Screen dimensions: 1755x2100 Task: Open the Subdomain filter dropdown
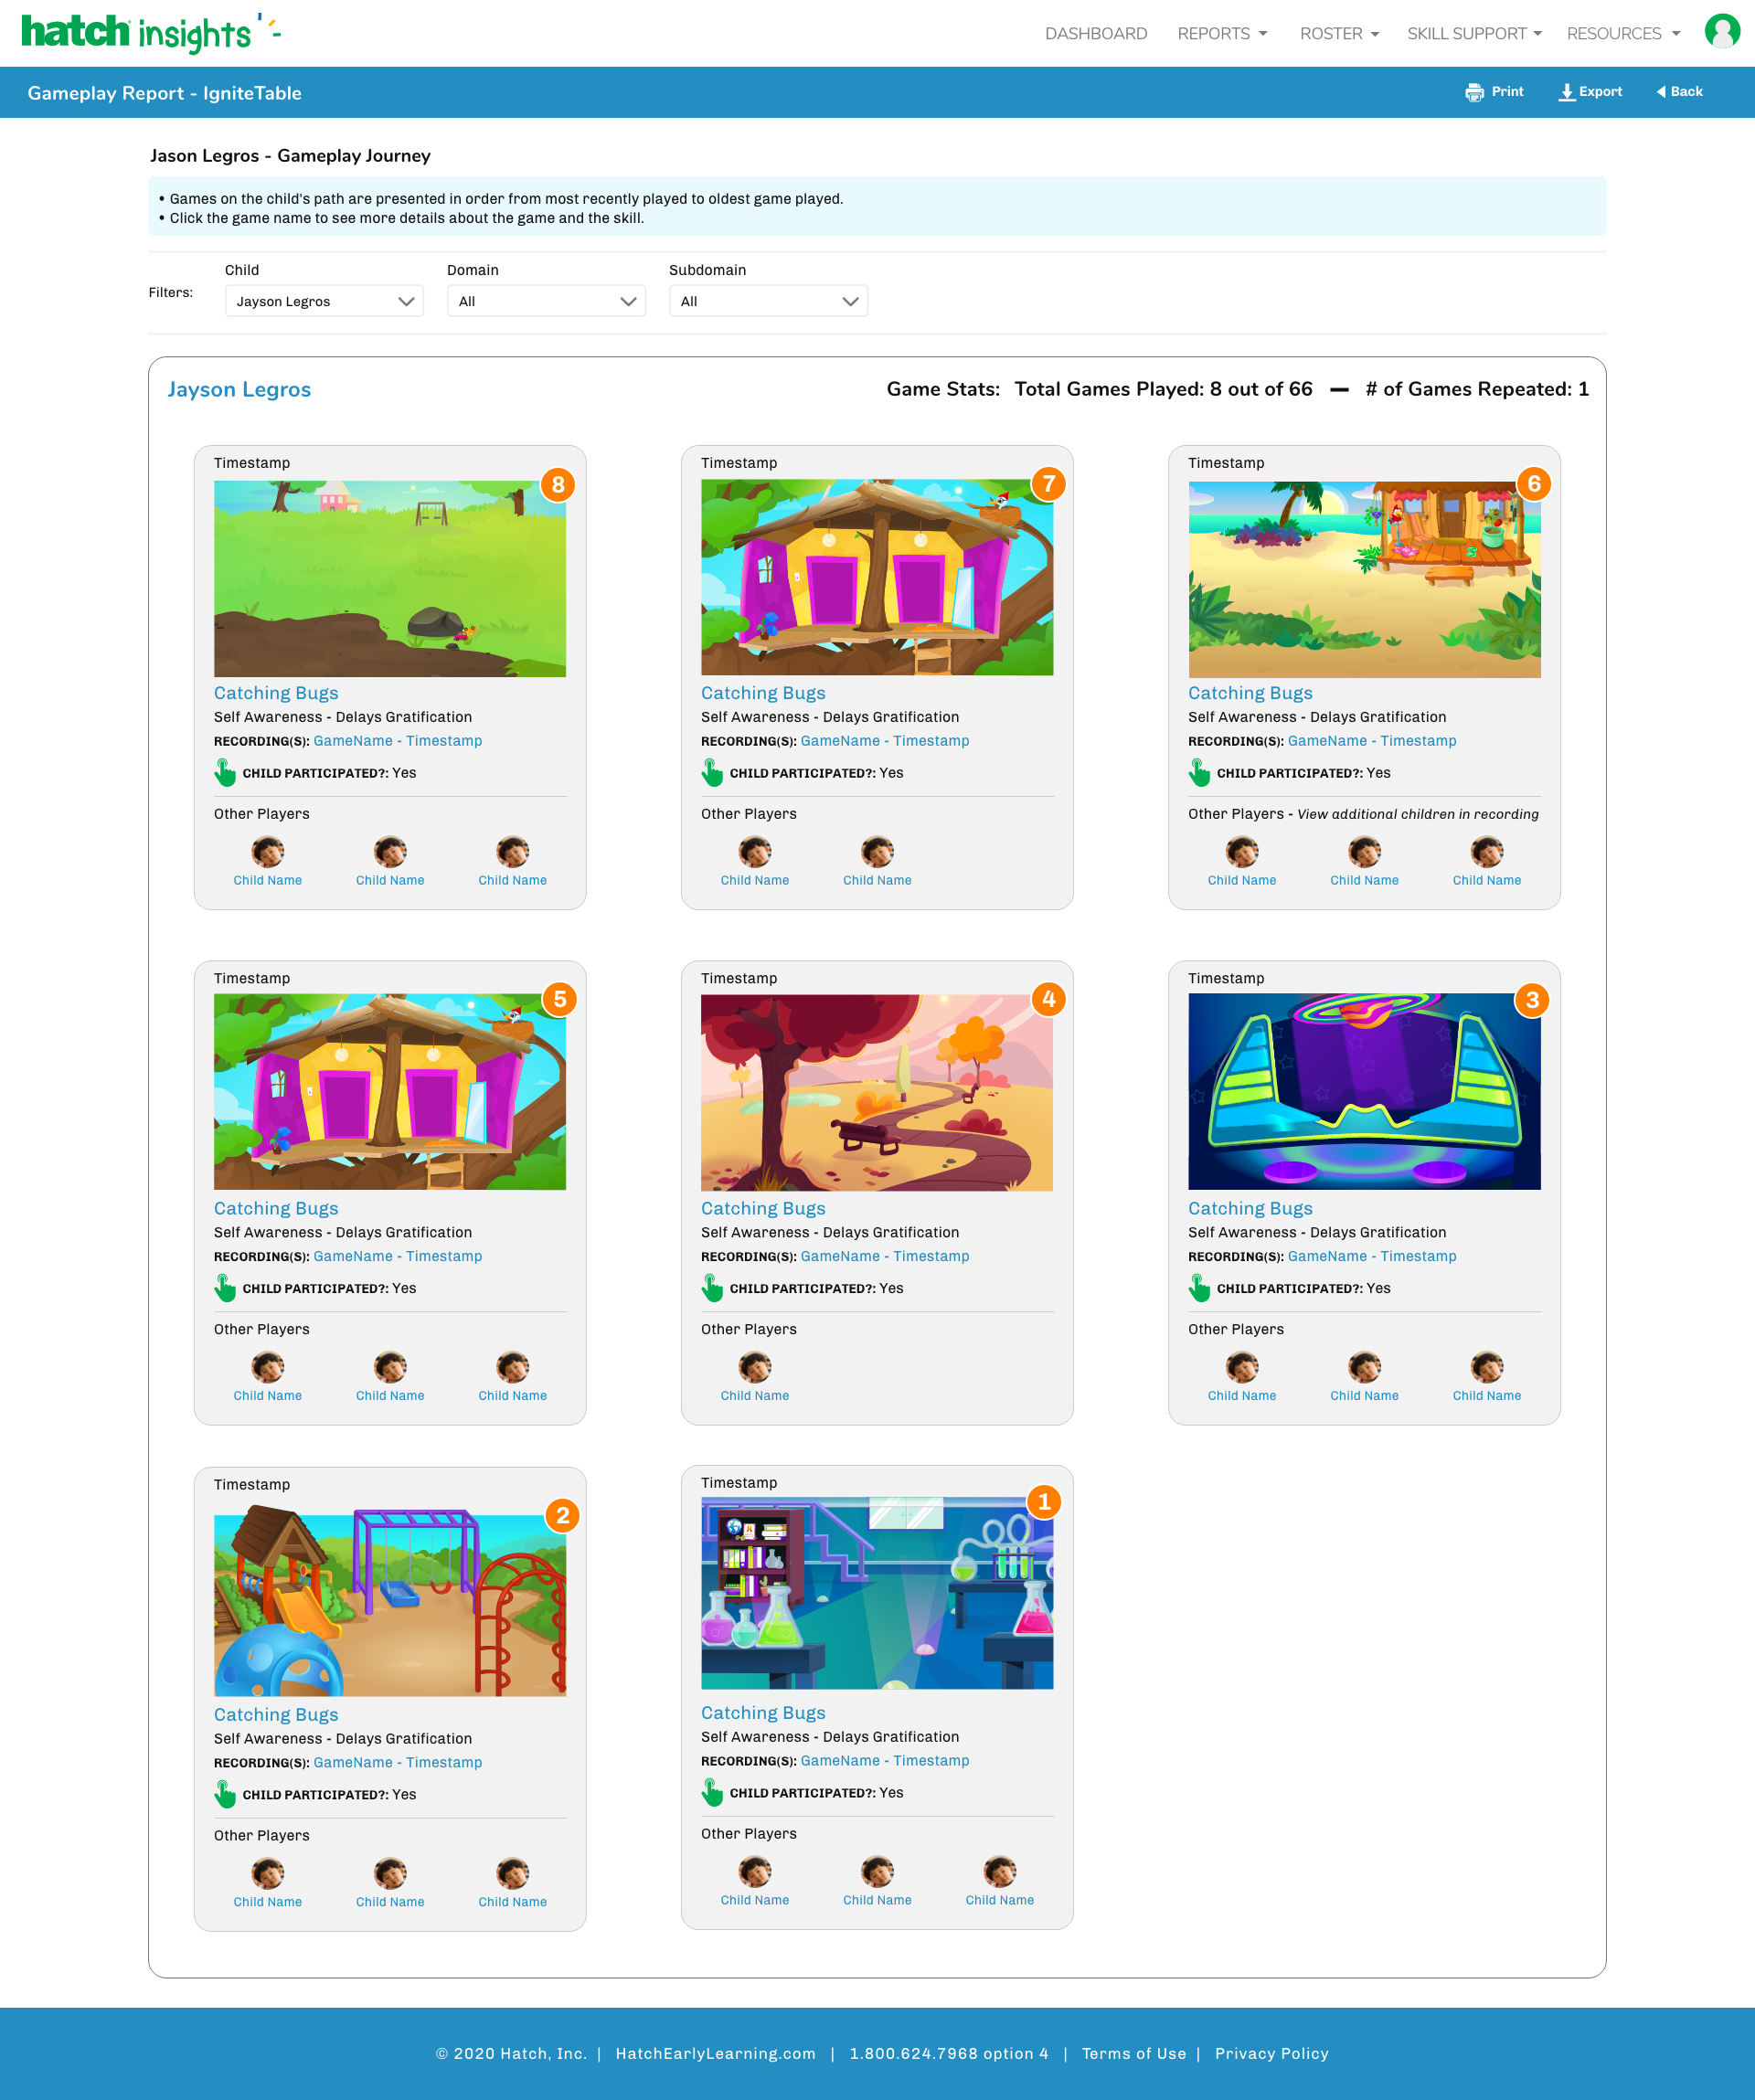coord(768,301)
